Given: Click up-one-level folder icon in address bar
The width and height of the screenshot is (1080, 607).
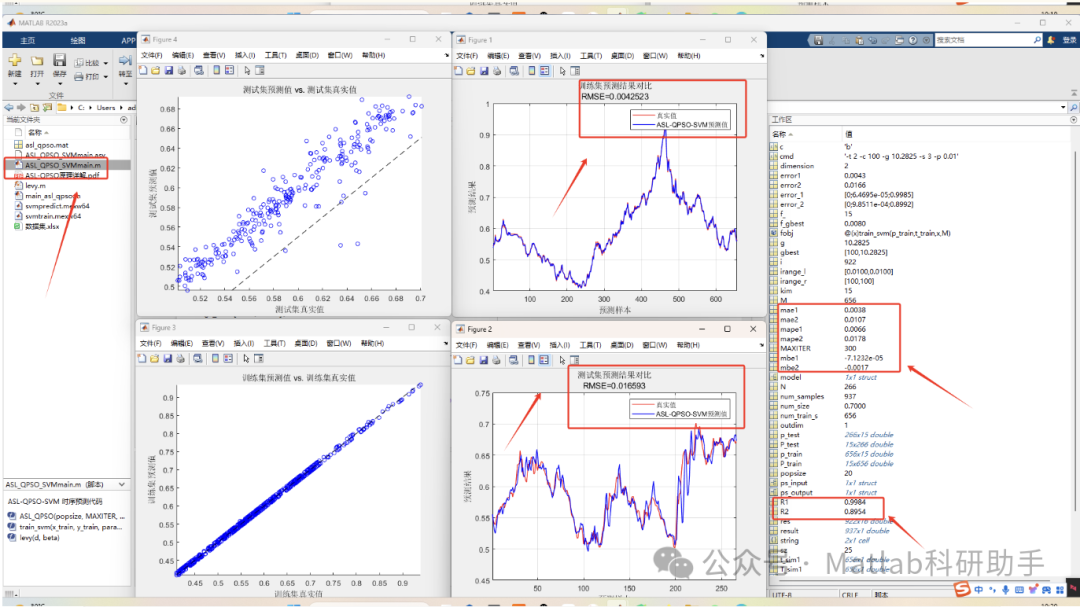Looking at the screenshot, I should point(34,107).
